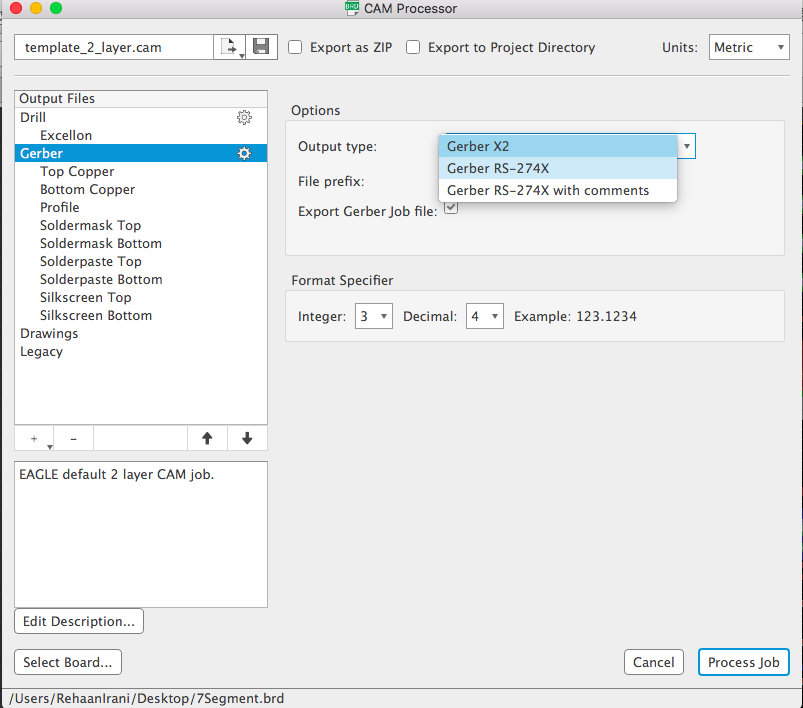
Task: Click the Example: 123.1234 text
Action: pos(575,316)
